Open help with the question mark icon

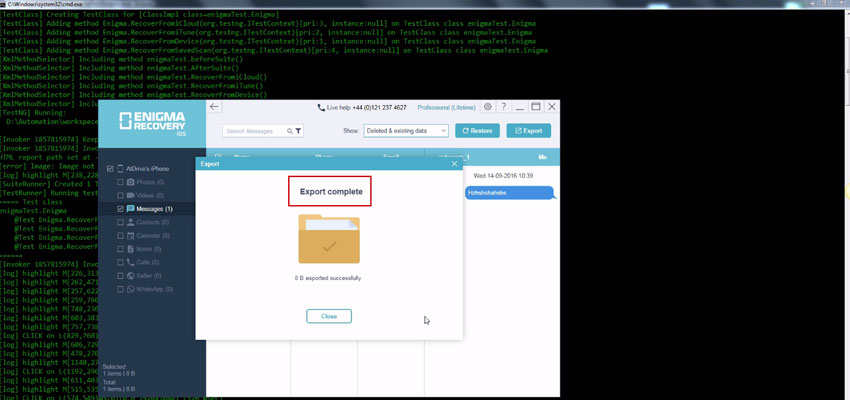click(504, 107)
